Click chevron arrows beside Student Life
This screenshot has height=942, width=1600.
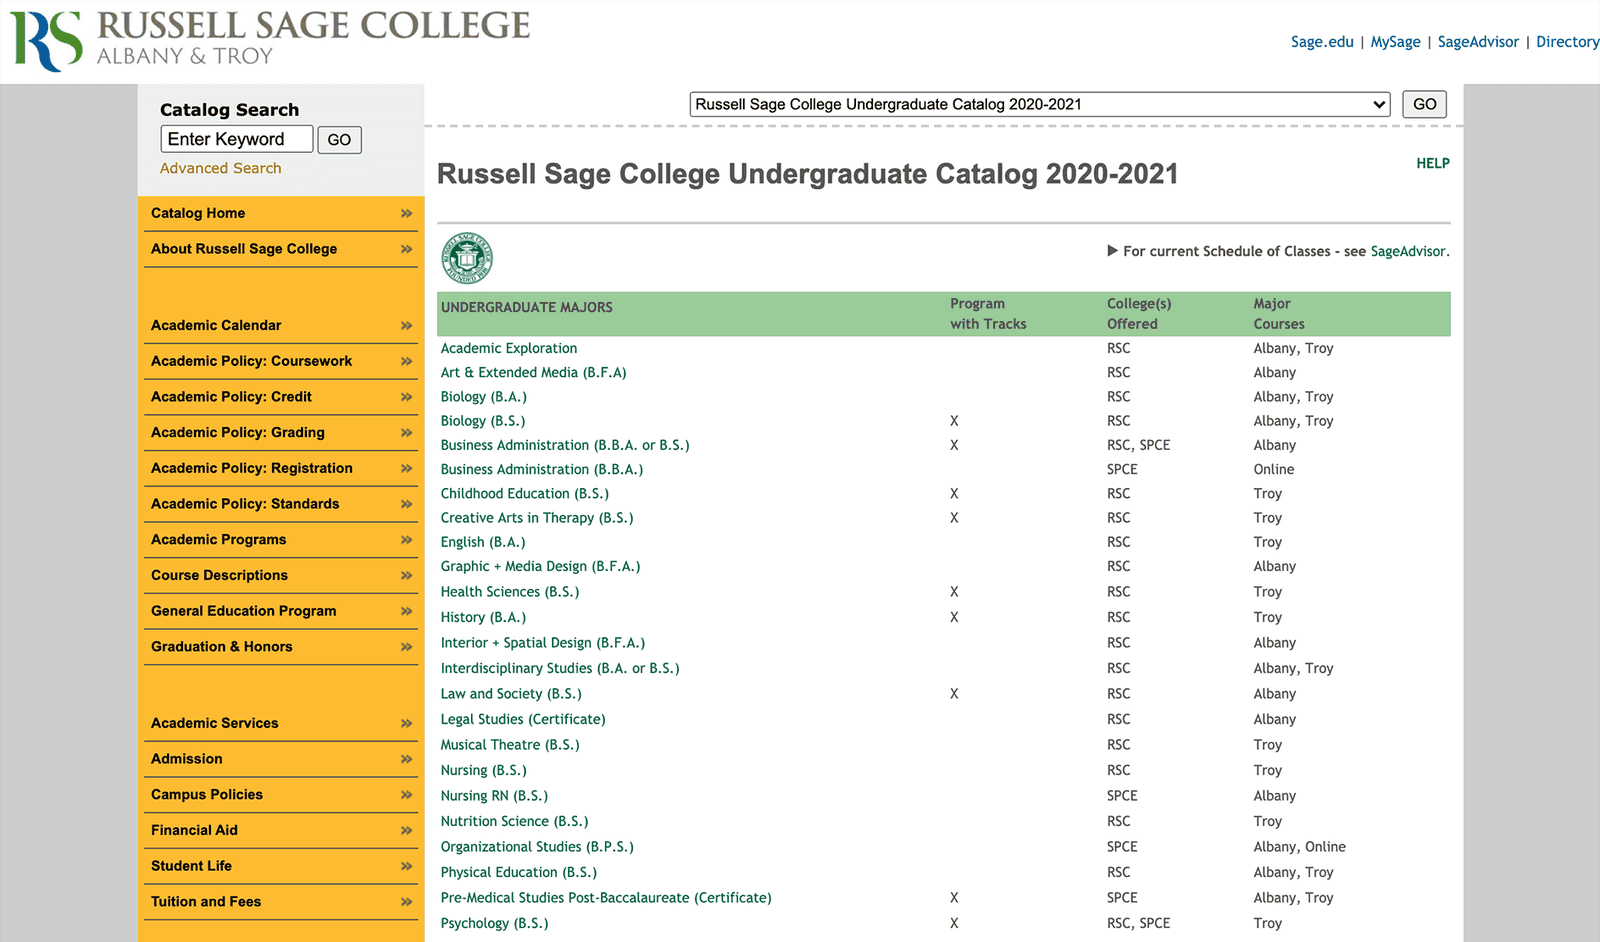[x=406, y=866]
